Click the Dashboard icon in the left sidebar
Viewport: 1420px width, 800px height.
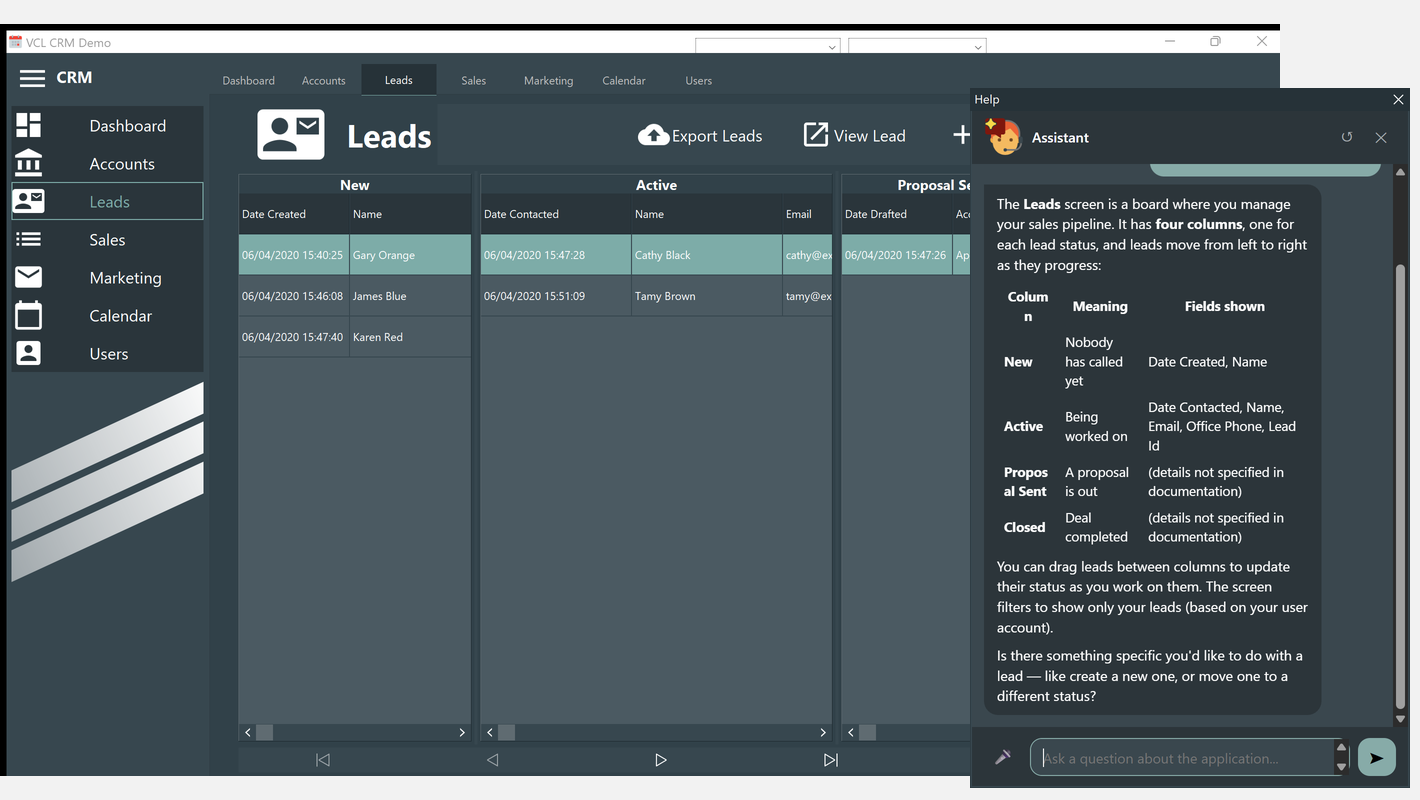[29, 125]
